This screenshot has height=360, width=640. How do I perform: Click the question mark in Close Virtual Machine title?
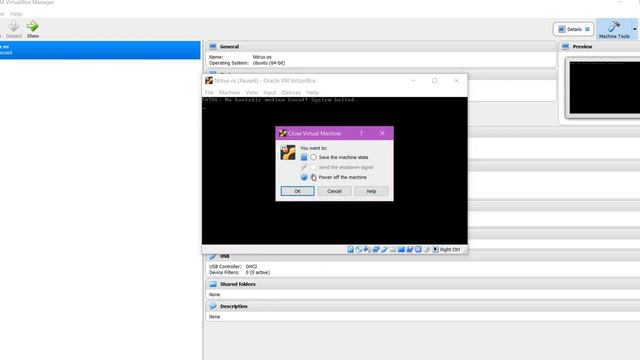point(361,133)
